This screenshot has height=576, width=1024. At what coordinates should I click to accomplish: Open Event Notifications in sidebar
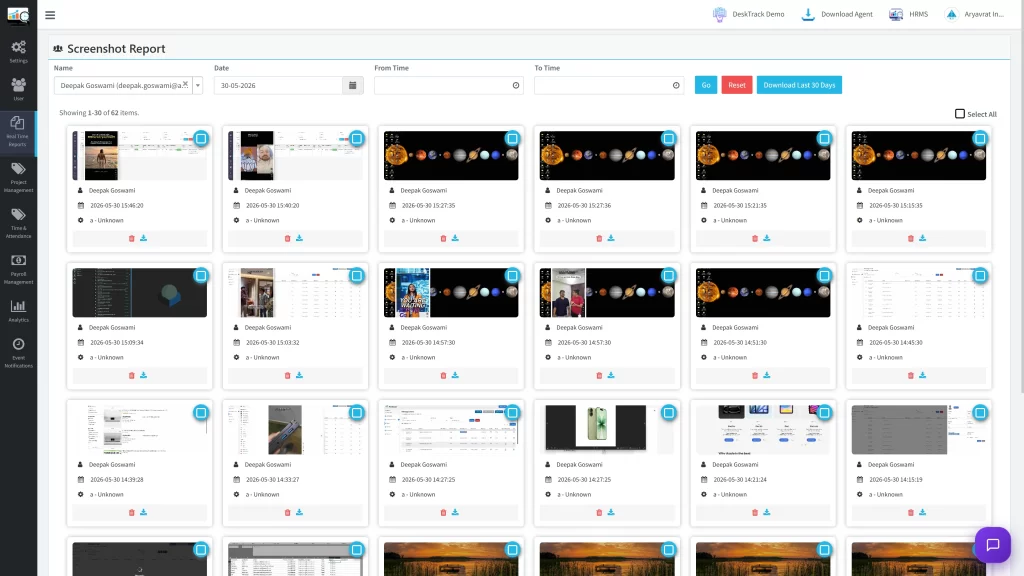[18, 353]
